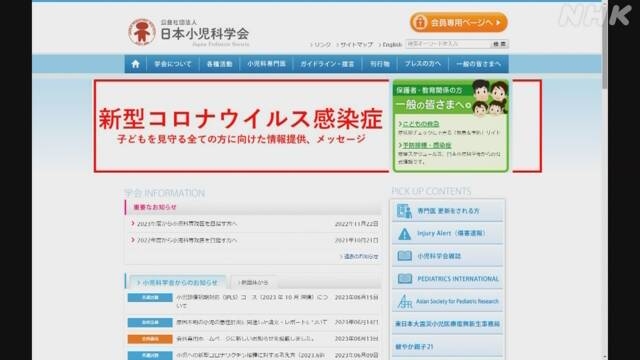
Task: Open the 一般の皆さまへ menu item
Action: [x=478, y=64]
